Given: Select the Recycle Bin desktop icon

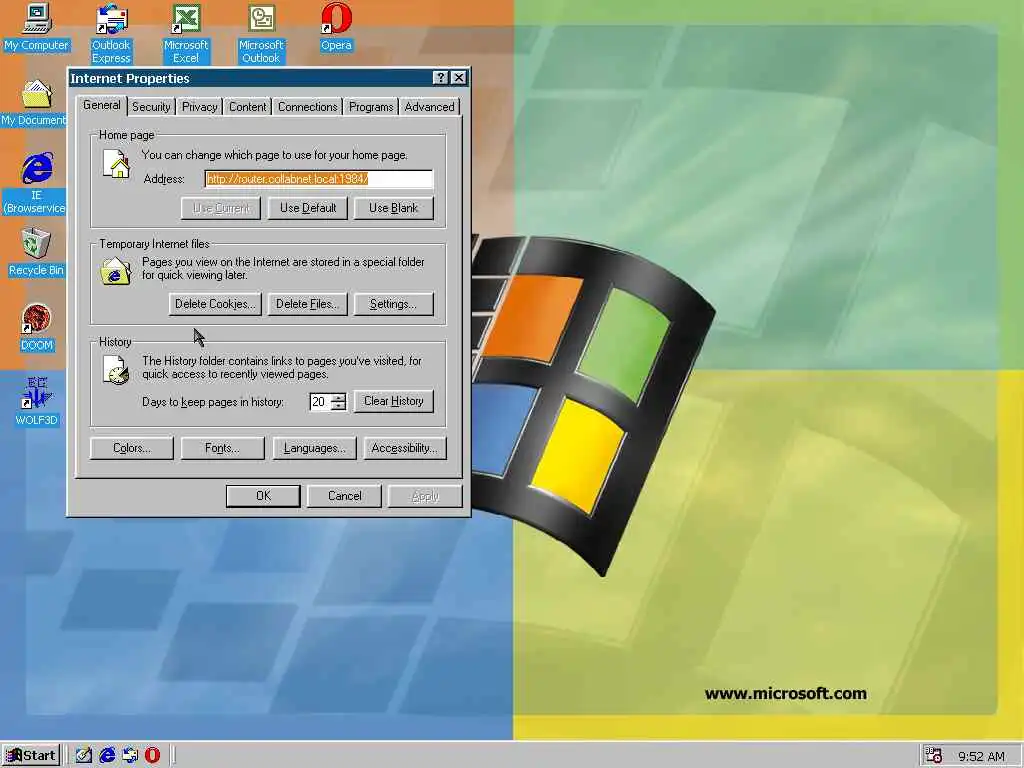Looking at the screenshot, I should click(36, 252).
